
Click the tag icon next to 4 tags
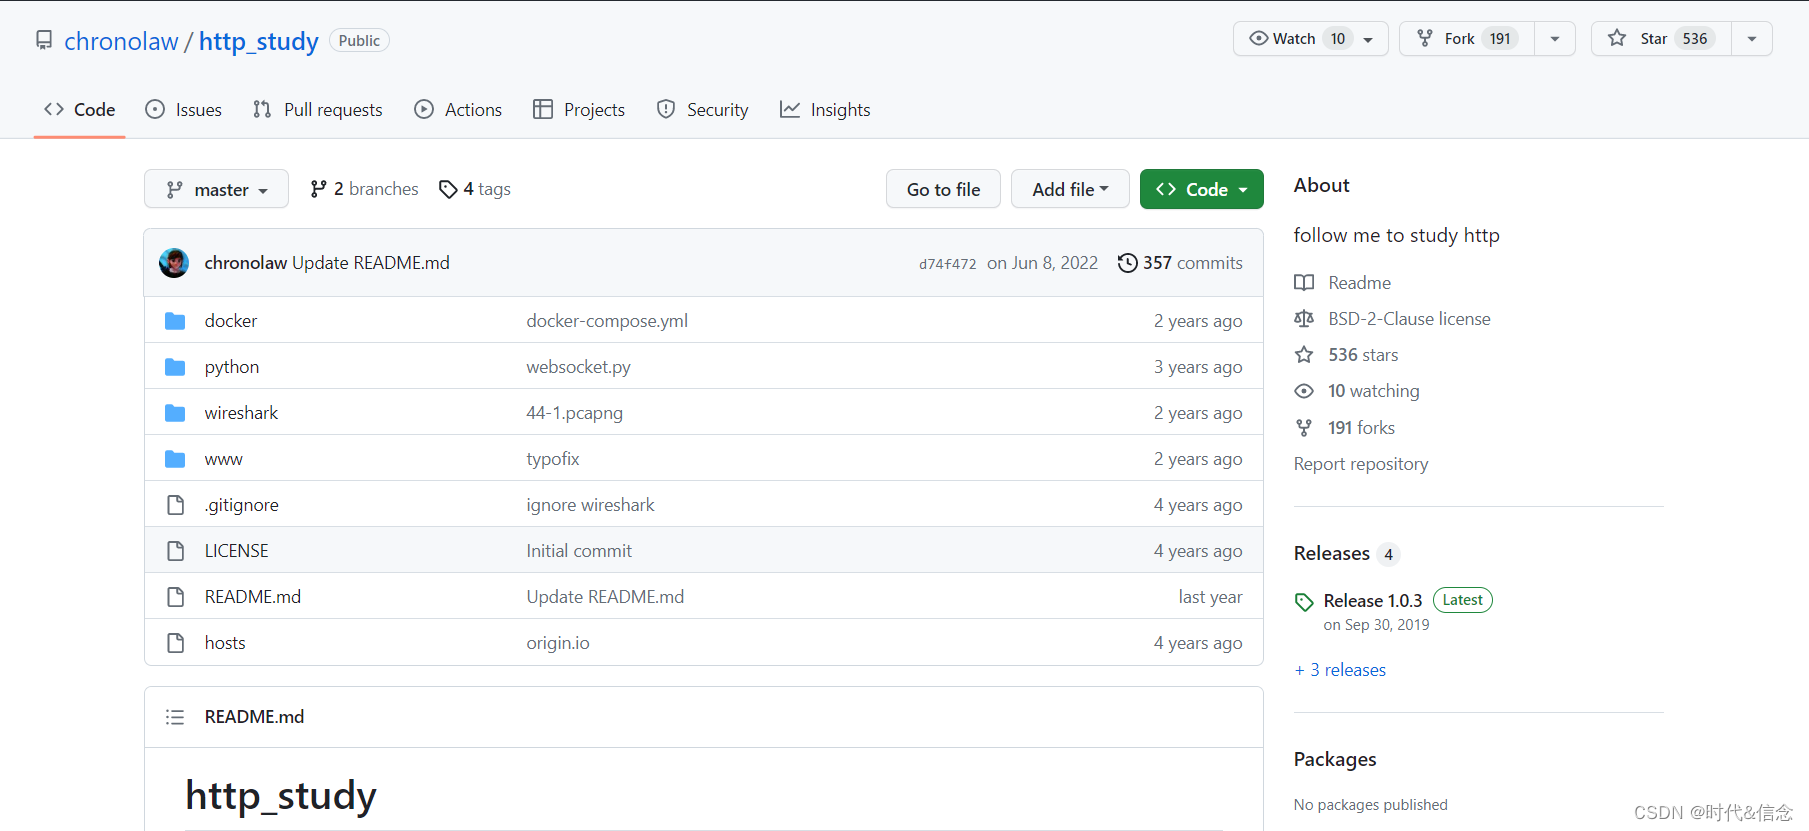[448, 189]
